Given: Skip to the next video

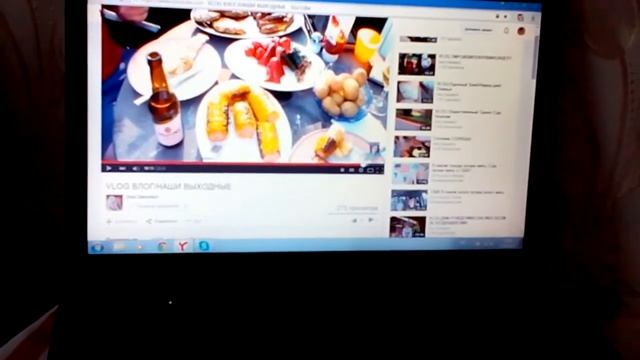Looking at the screenshot, I should click(x=122, y=168).
